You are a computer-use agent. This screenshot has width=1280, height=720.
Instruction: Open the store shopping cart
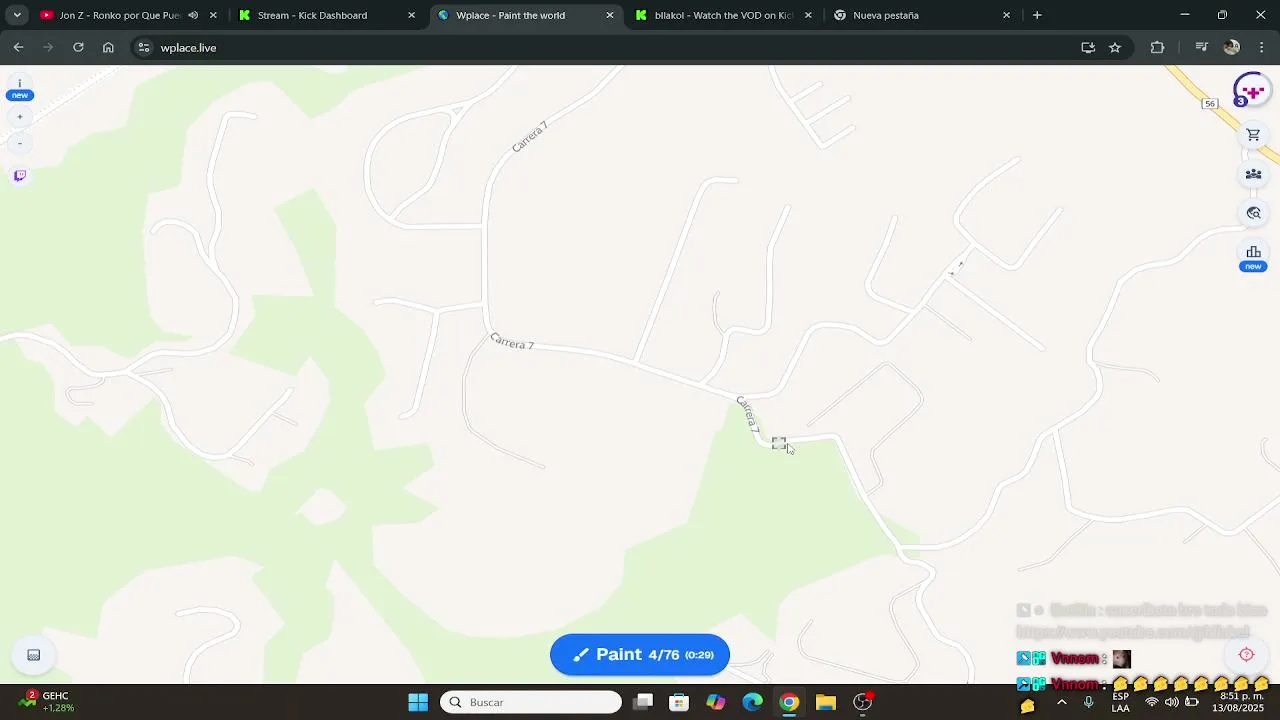(1253, 135)
